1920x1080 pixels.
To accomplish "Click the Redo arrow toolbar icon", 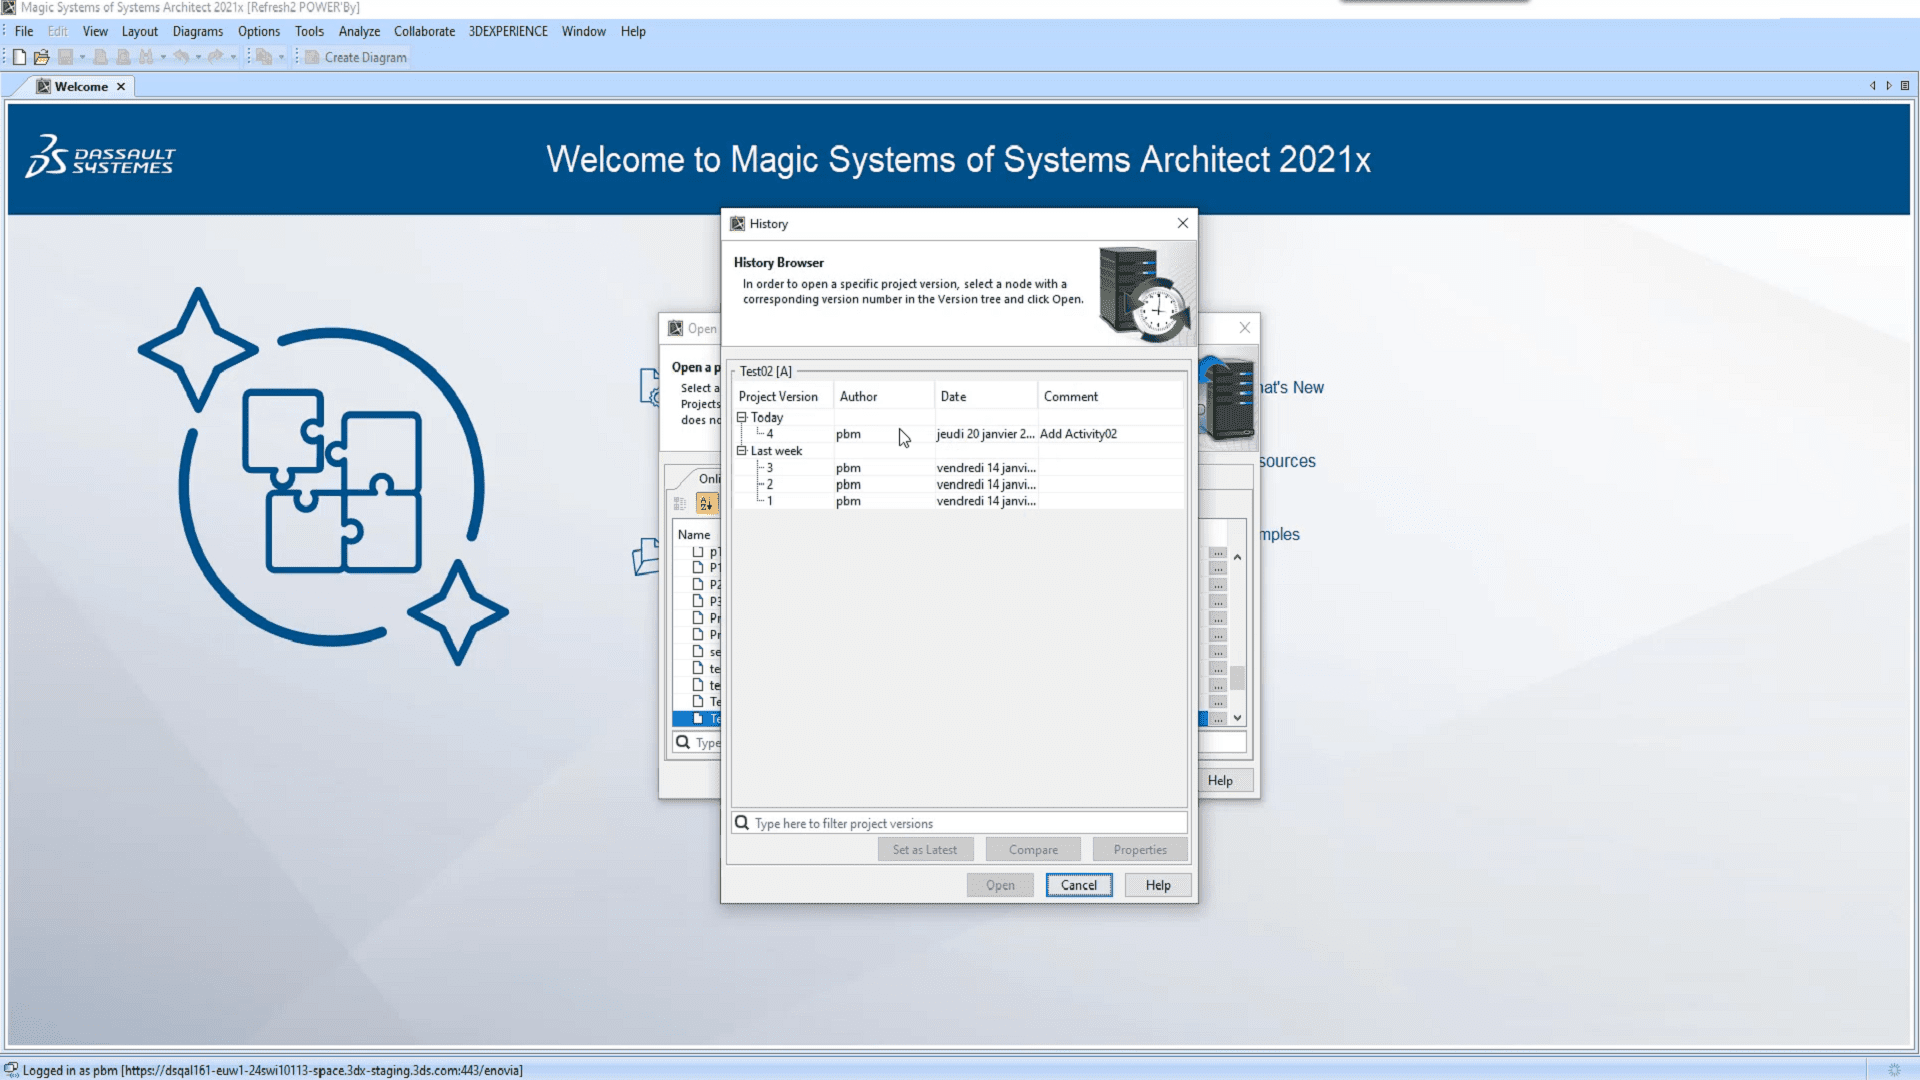I will point(215,57).
